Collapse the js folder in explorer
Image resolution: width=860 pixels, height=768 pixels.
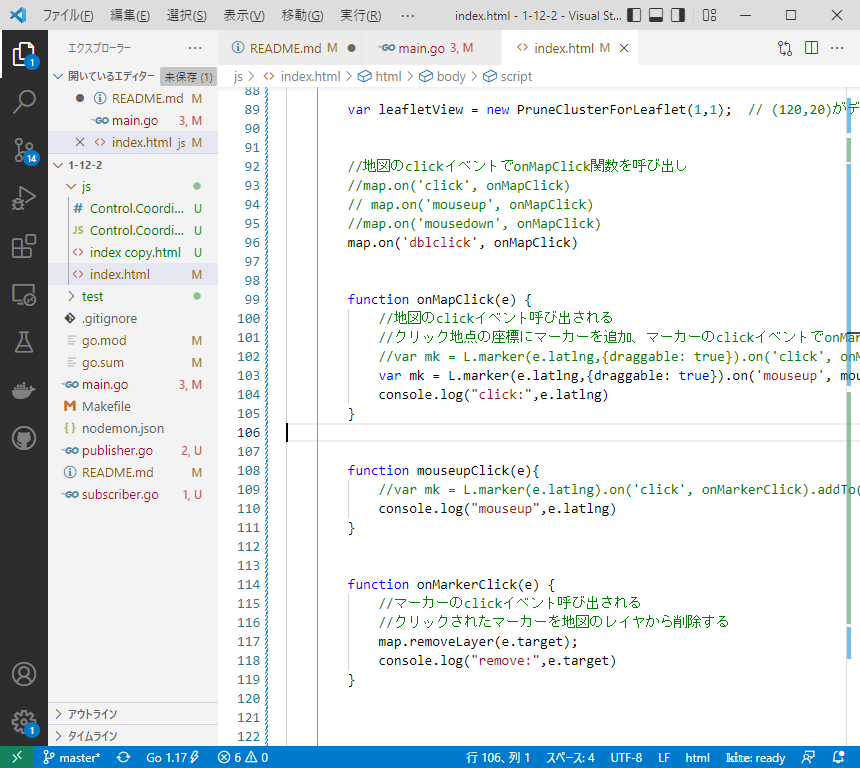(86, 186)
